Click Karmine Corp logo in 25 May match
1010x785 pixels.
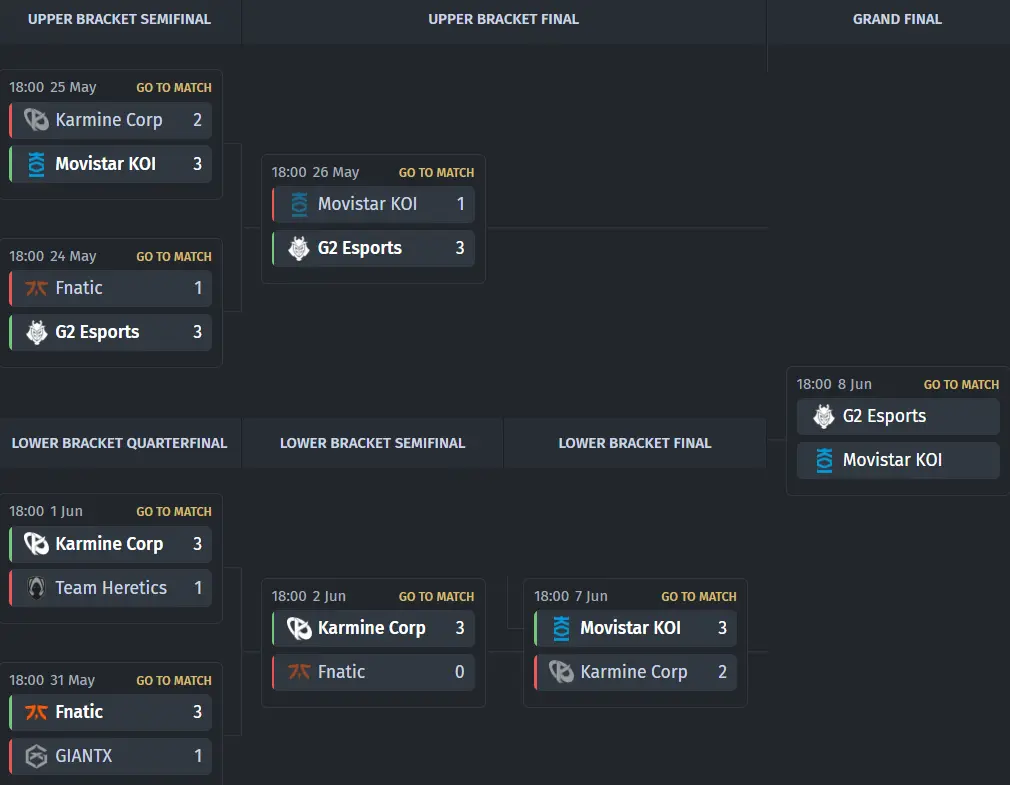(36, 120)
